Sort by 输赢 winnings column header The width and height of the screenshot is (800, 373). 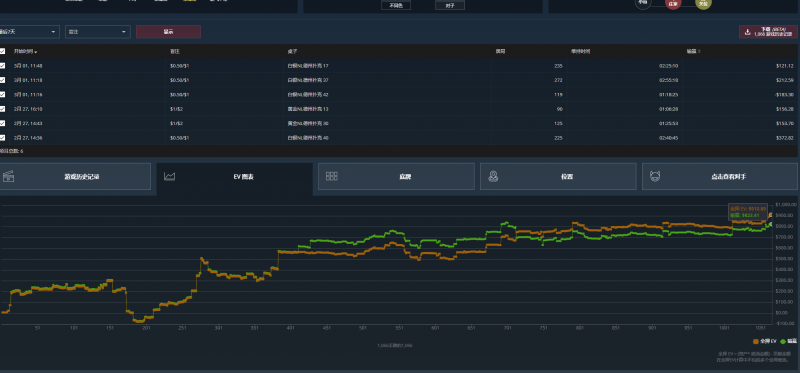692,52
